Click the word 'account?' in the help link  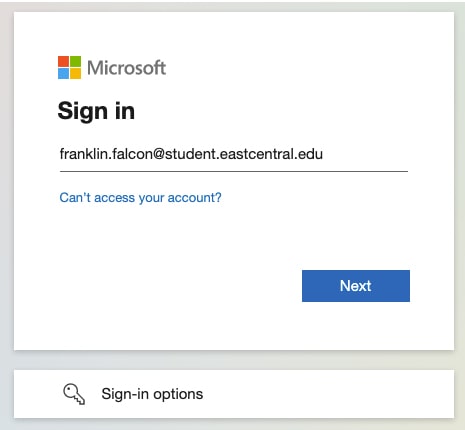[x=194, y=198]
